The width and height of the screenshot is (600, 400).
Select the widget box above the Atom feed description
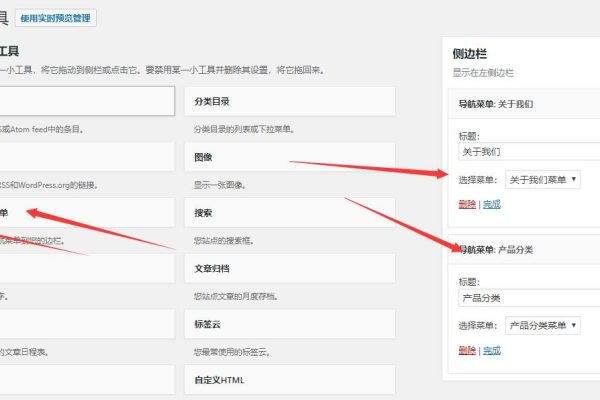tap(85, 101)
